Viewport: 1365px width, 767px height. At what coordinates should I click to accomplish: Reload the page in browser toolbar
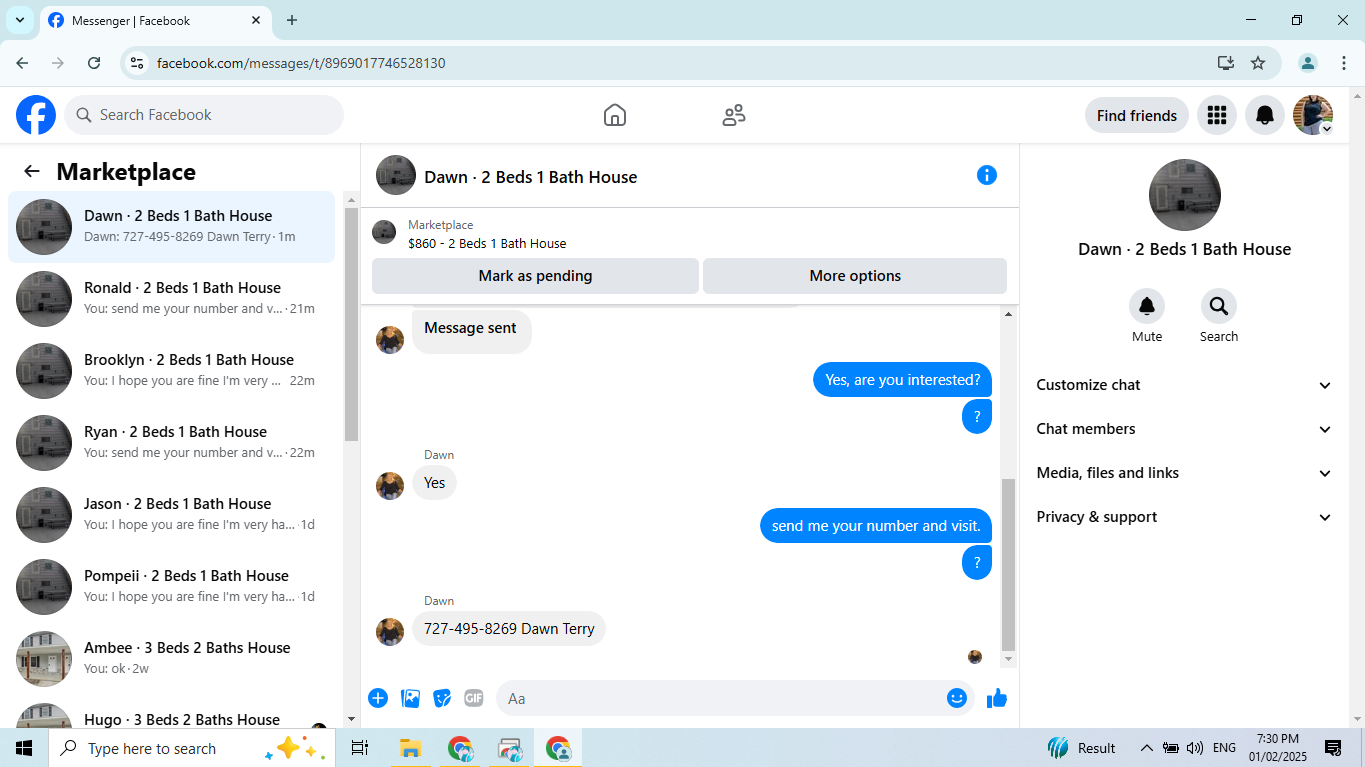click(x=94, y=63)
